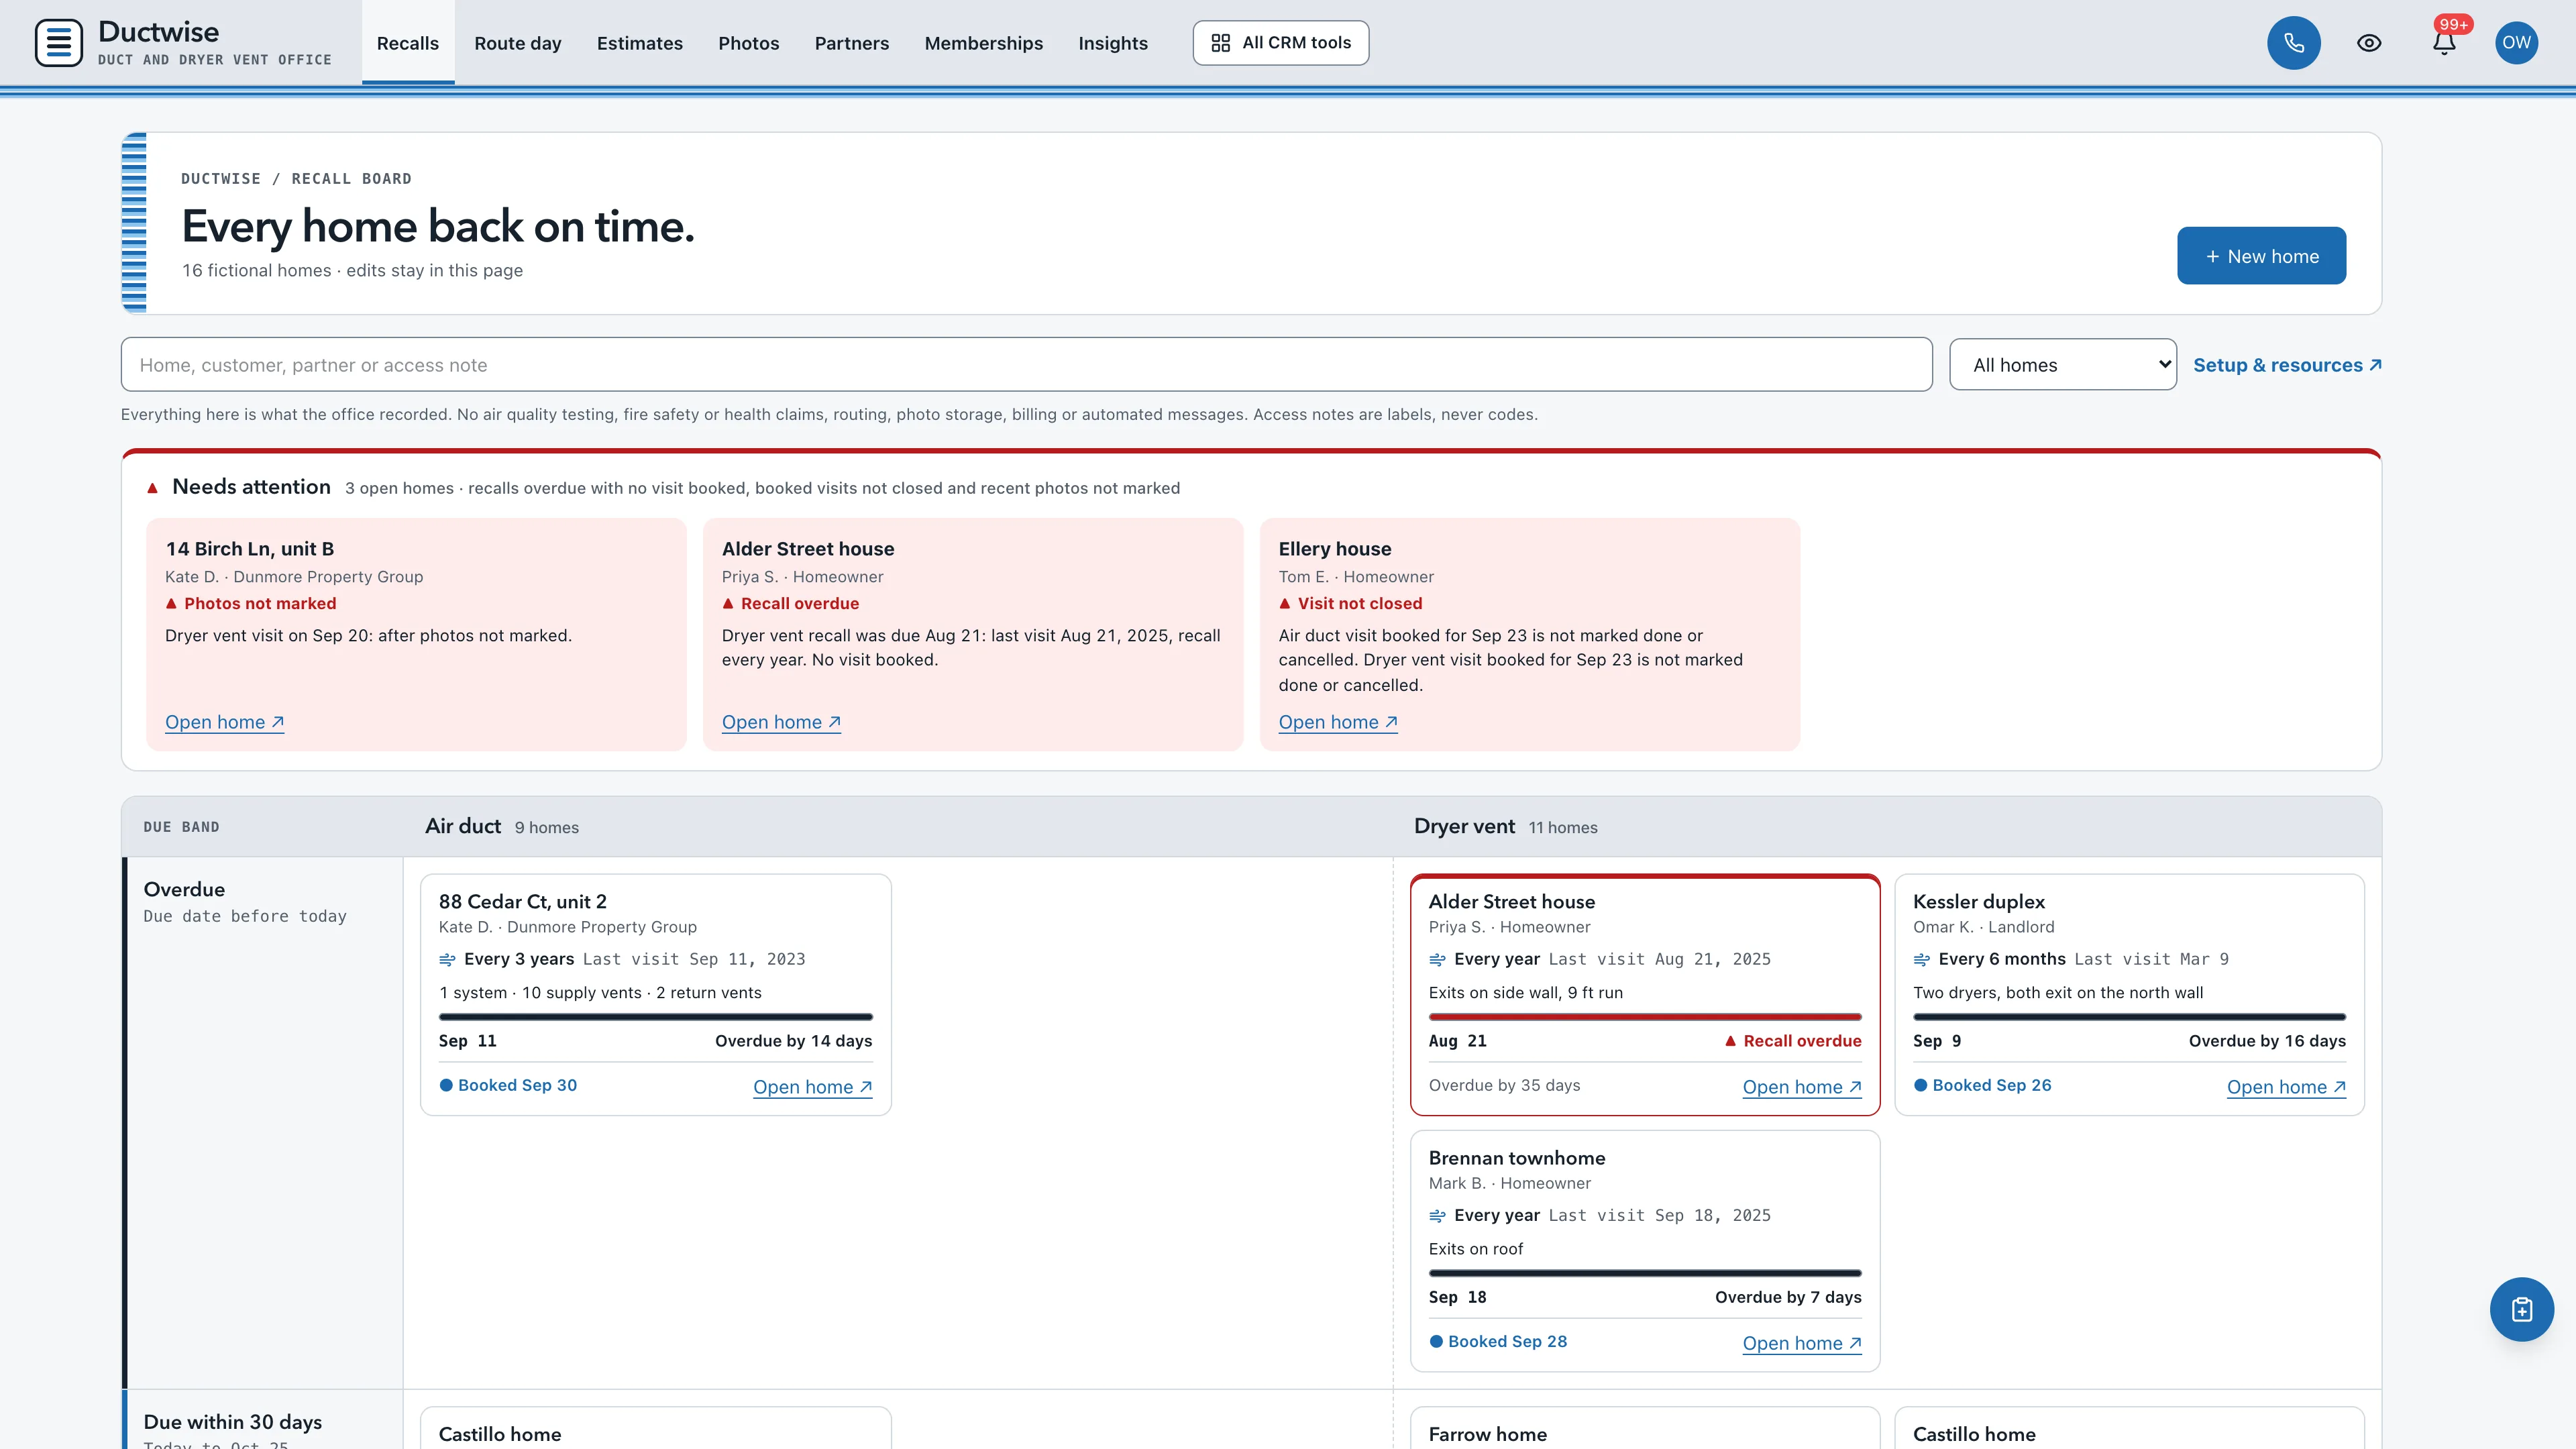The image size is (2576, 1449).
Task: Click Alder Street red overdue progress bar
Action: (1645, 1017)
